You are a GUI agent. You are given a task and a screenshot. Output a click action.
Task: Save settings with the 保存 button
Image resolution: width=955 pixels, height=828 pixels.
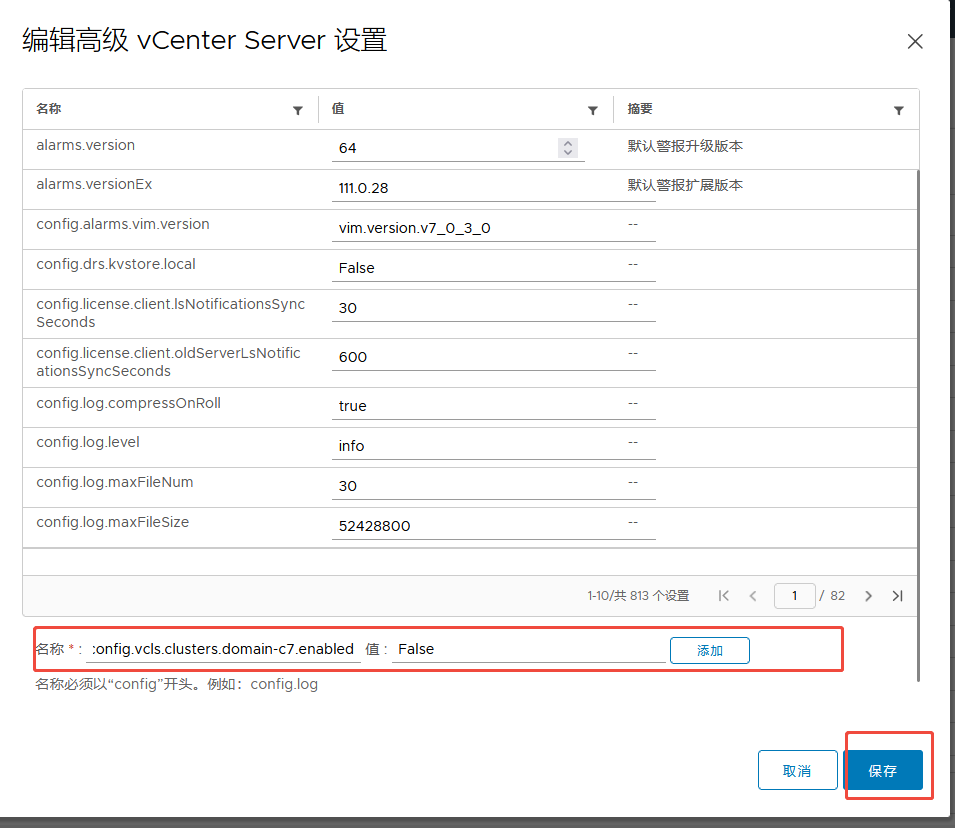tap(883, 770)
